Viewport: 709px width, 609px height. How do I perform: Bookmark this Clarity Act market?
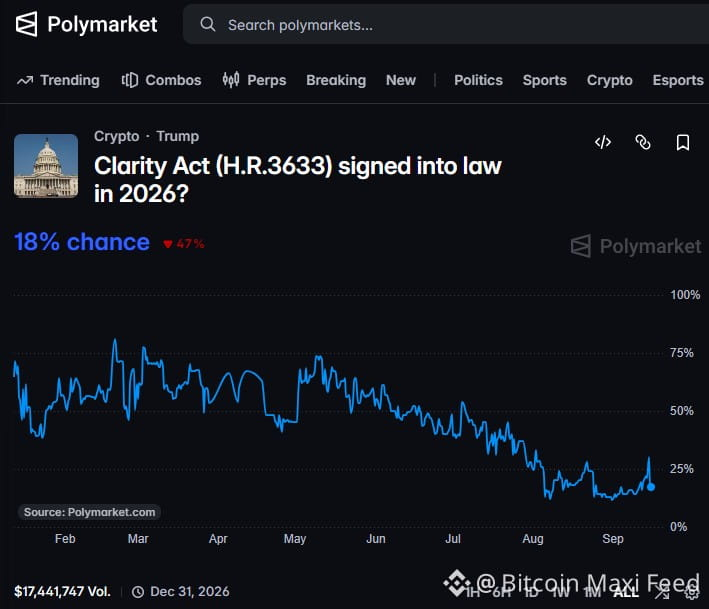(683, 142)
